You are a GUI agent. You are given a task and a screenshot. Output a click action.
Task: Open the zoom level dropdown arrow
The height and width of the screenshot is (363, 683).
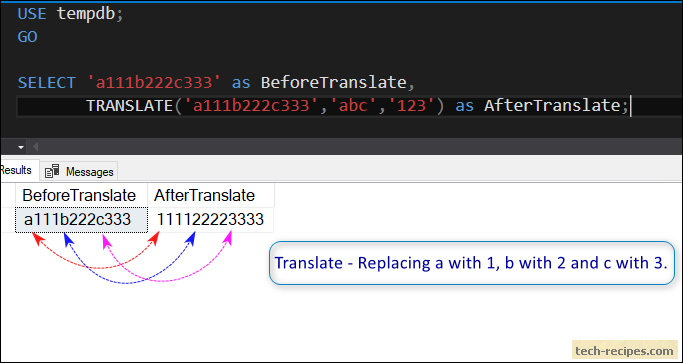tap(21, 147)
